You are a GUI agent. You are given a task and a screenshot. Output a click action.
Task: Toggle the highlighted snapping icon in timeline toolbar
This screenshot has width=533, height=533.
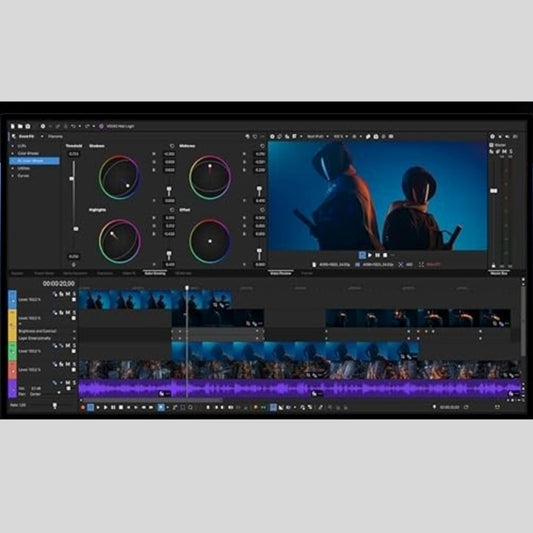pos(273,407)
